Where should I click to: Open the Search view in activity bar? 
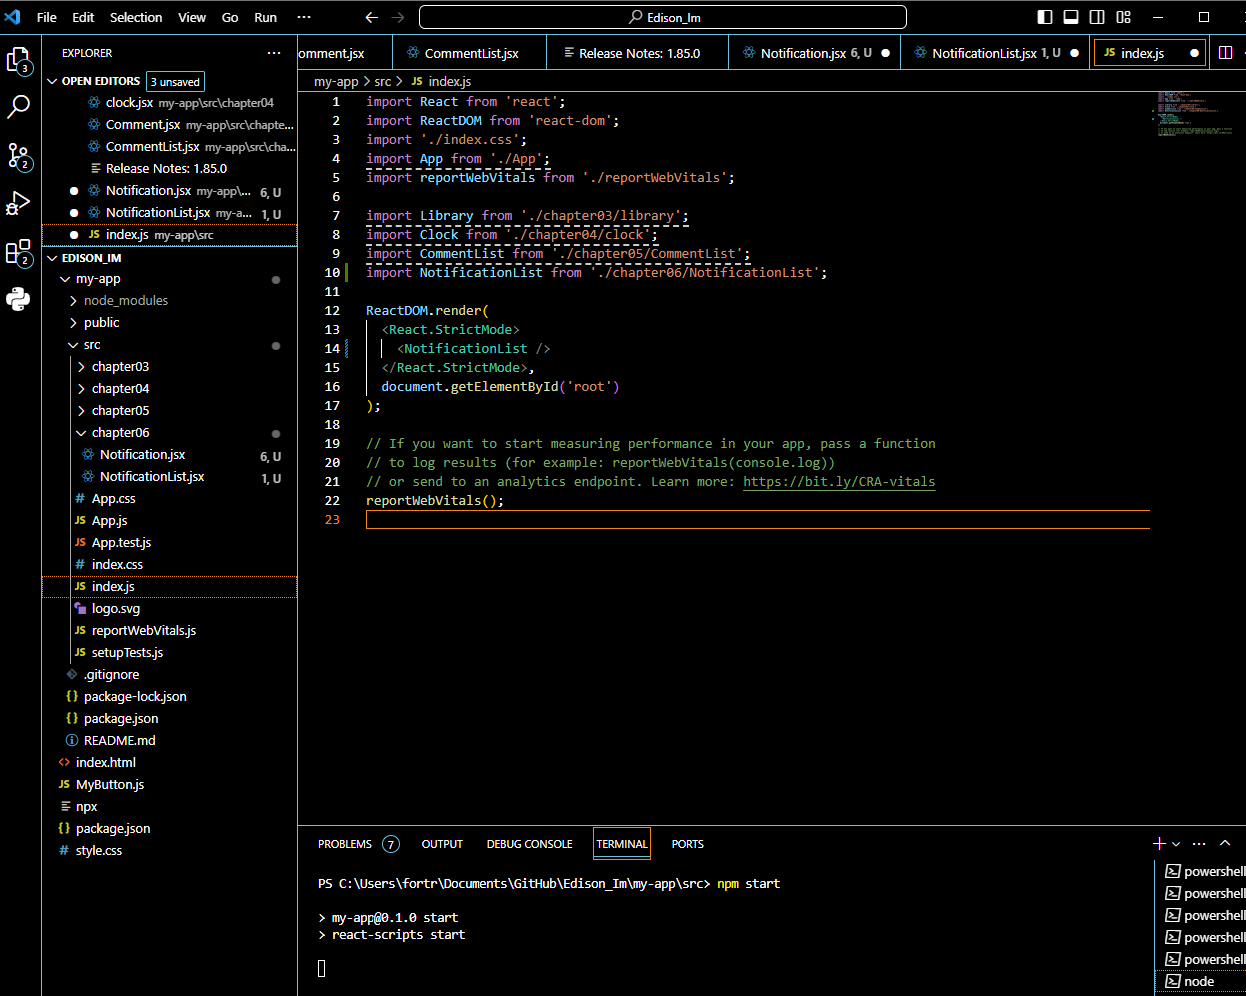point(19,107)
